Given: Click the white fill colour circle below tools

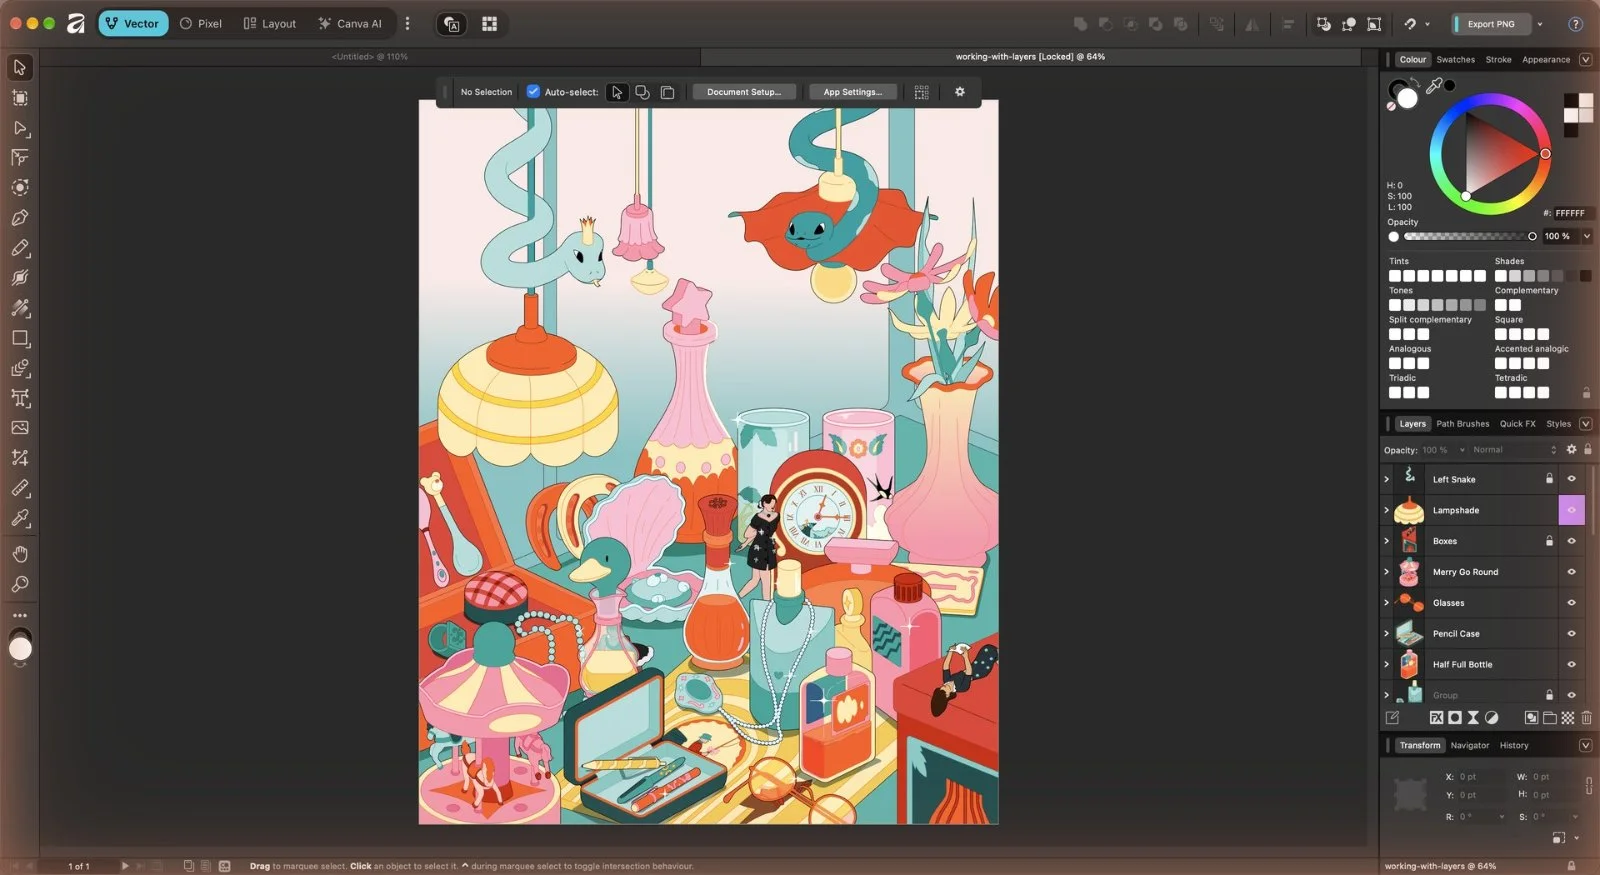Looking at the screenshot, I should pyautogui.click(x=20, y=649).
